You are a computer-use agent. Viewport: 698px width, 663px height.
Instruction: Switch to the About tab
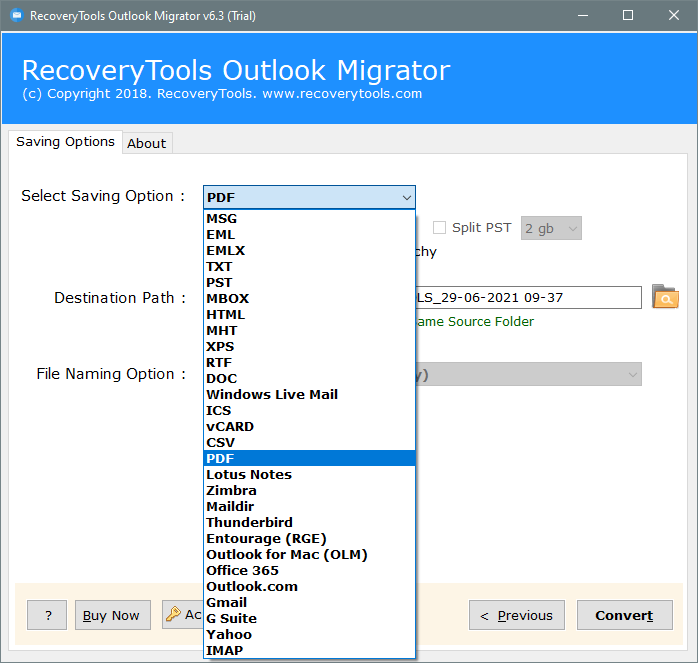[x=147, y=143]
